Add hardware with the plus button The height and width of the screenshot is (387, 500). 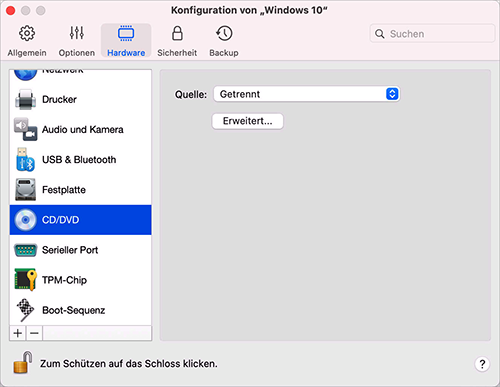[x=18, y=333]
